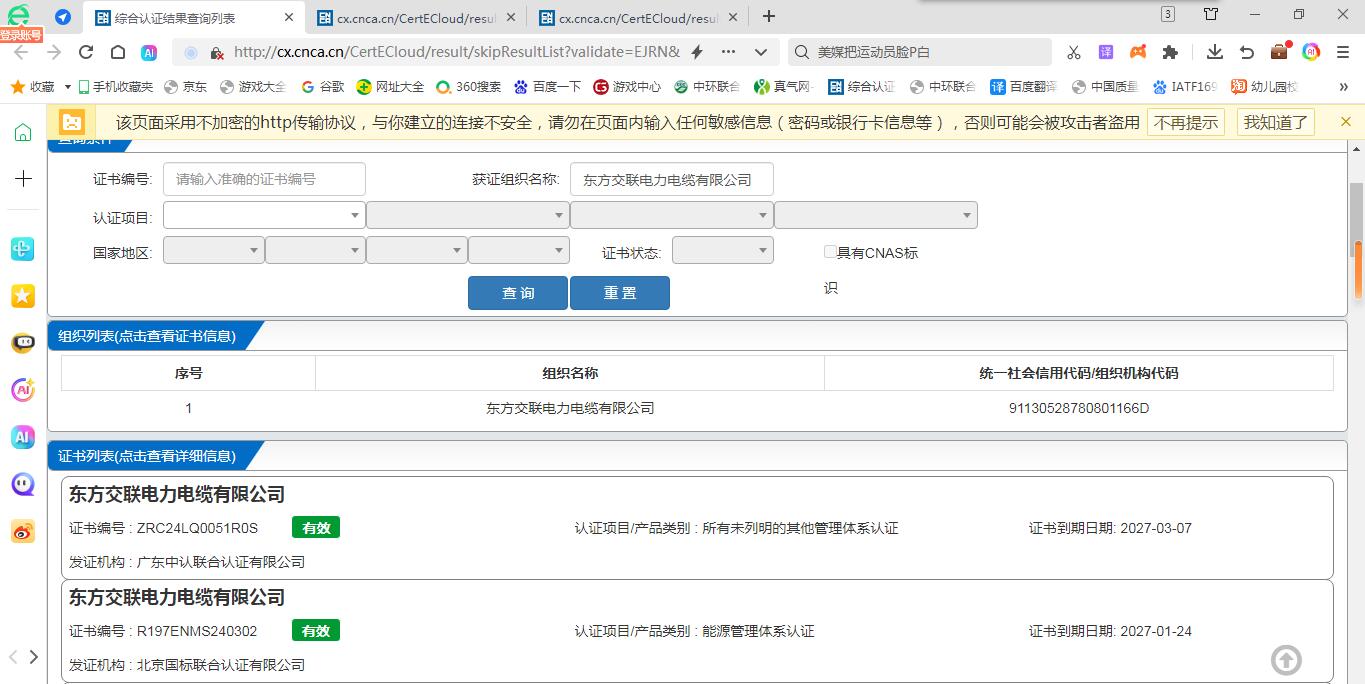The height and width of the screenshot is (684, 1365).
Task: Click the yellow star icon in the sidebar
Action: point(23,295)
